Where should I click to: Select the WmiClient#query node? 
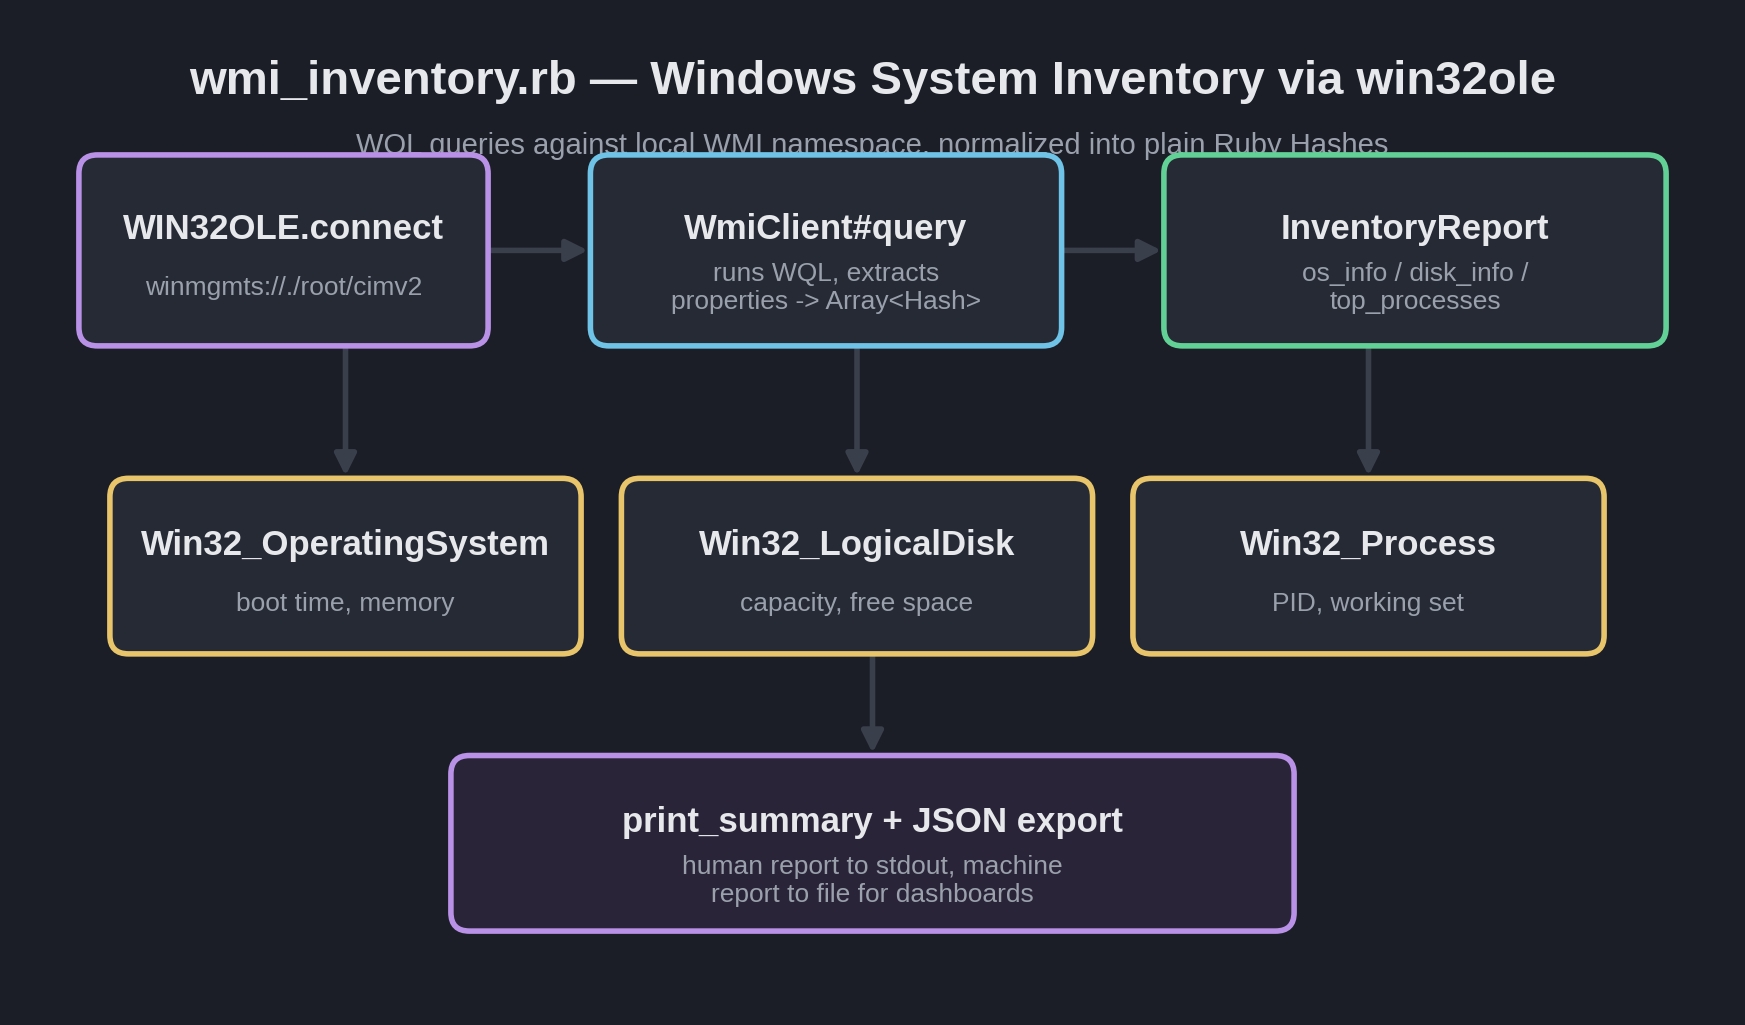826,250
